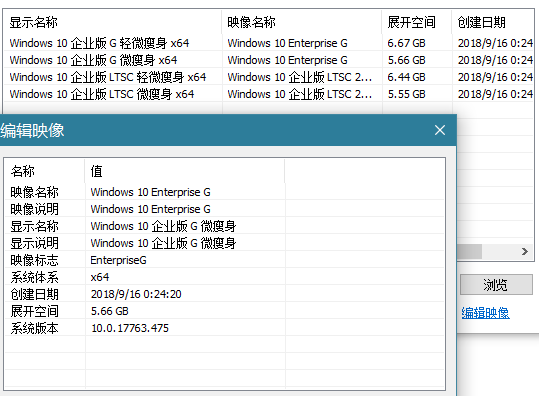Click Windows 10 Enterprise G in first list row

tap(287, 43)
